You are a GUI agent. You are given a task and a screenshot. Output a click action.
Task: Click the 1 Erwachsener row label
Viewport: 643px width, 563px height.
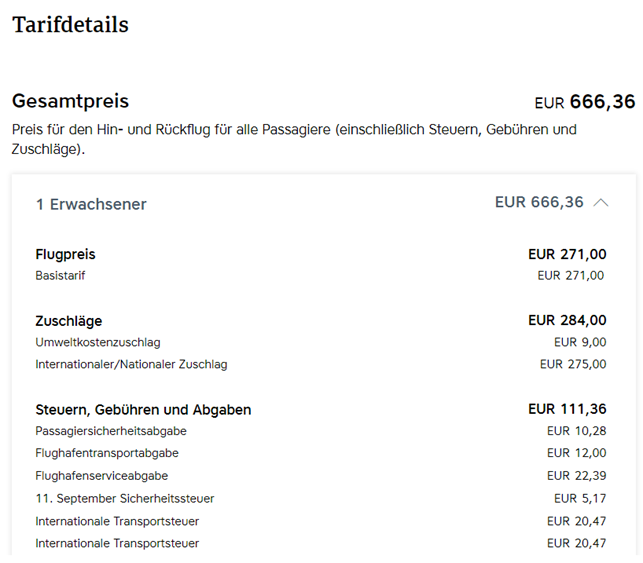click(91, 204)
